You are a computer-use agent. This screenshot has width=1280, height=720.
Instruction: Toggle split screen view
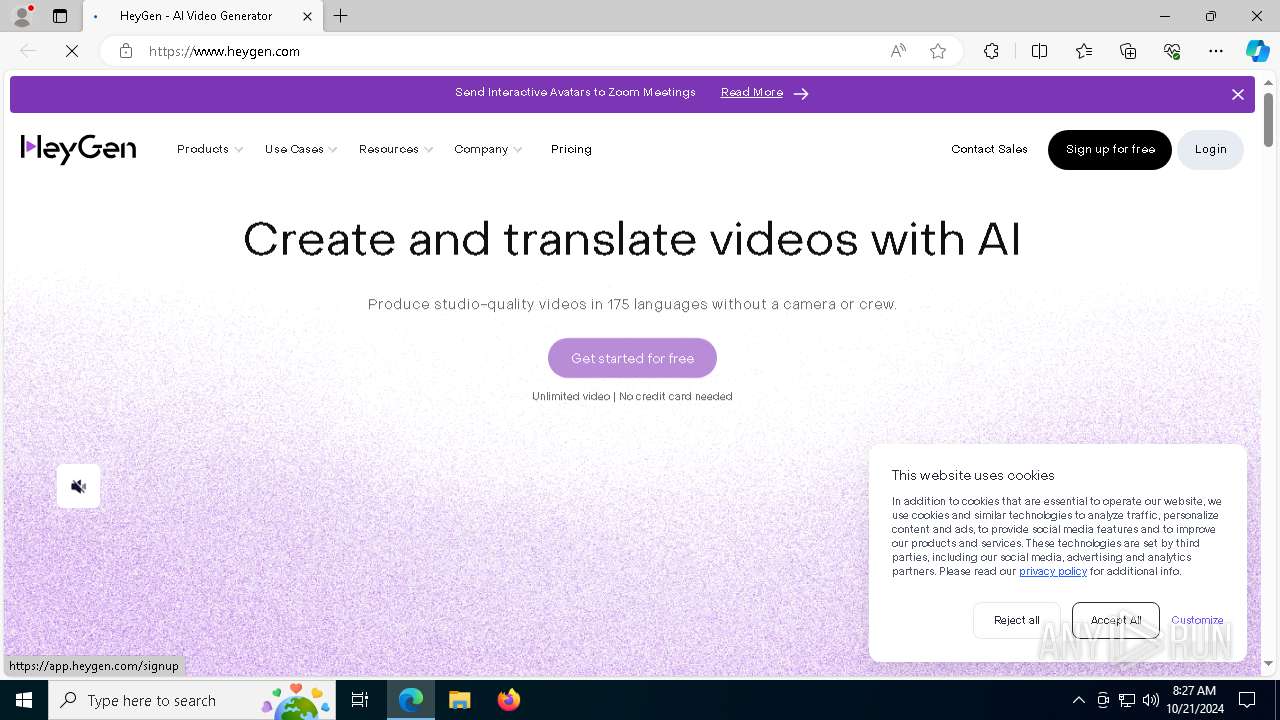click(x=1039, y=51)
